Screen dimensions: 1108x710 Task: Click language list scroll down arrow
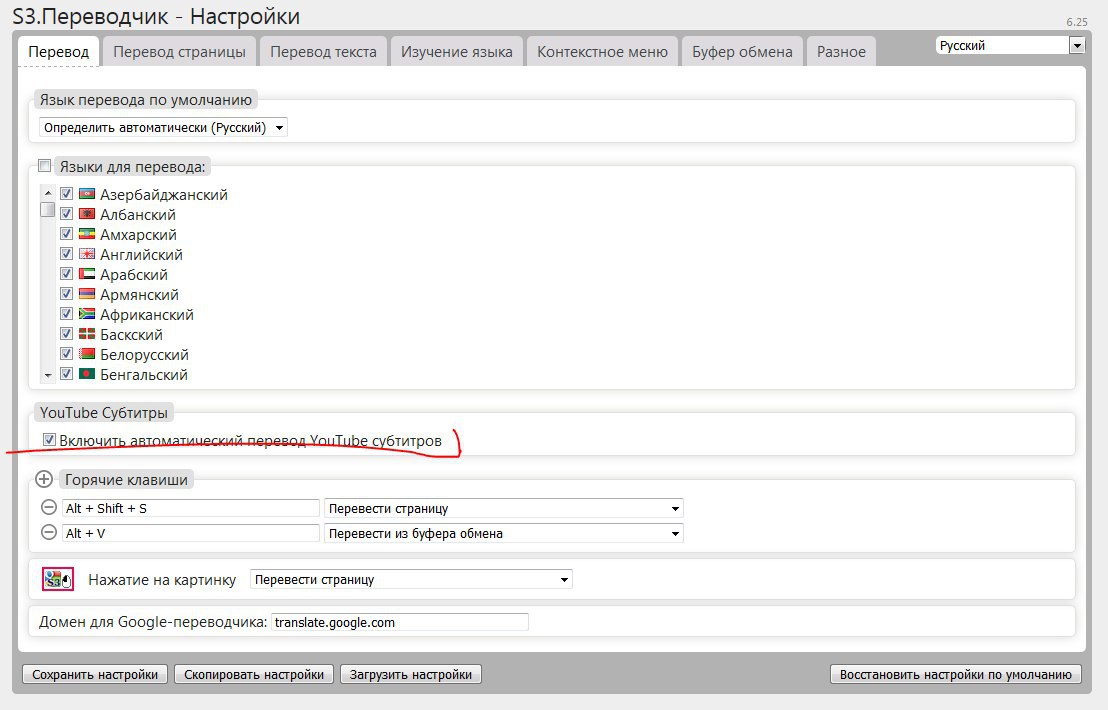[x=47, y=376]
